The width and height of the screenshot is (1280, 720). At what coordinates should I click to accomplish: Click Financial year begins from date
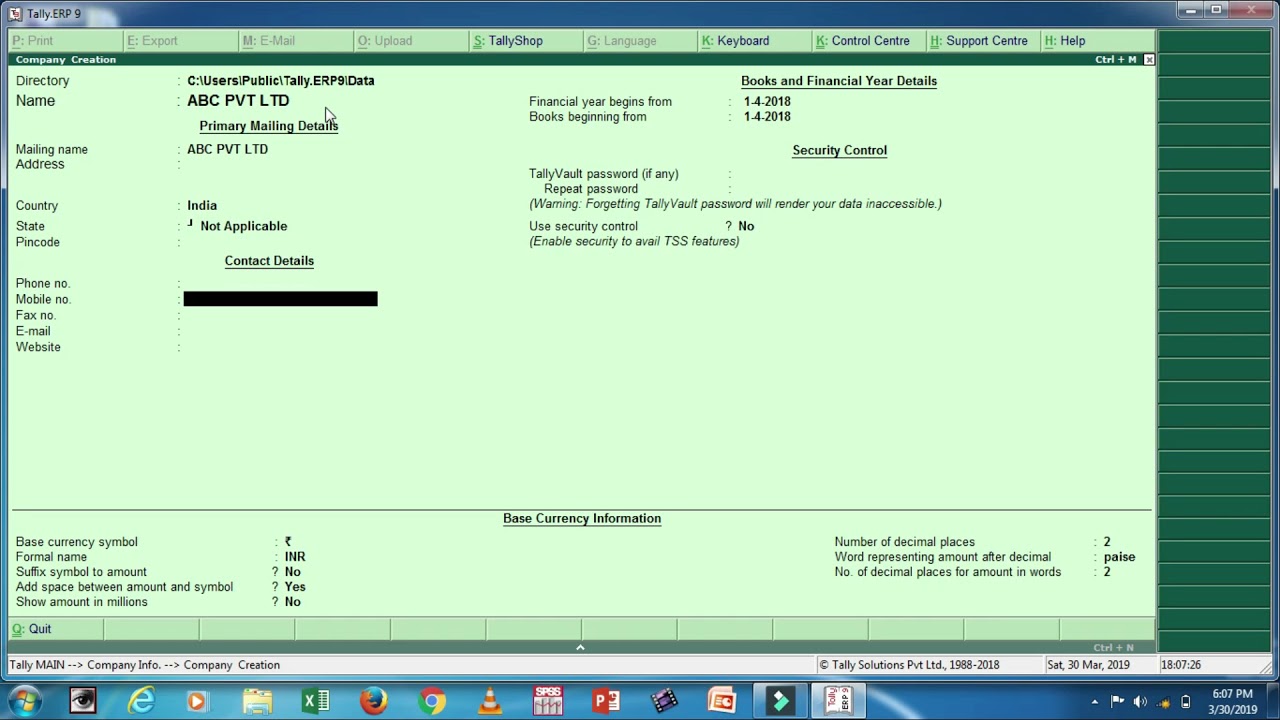click(x=767, y=102)
